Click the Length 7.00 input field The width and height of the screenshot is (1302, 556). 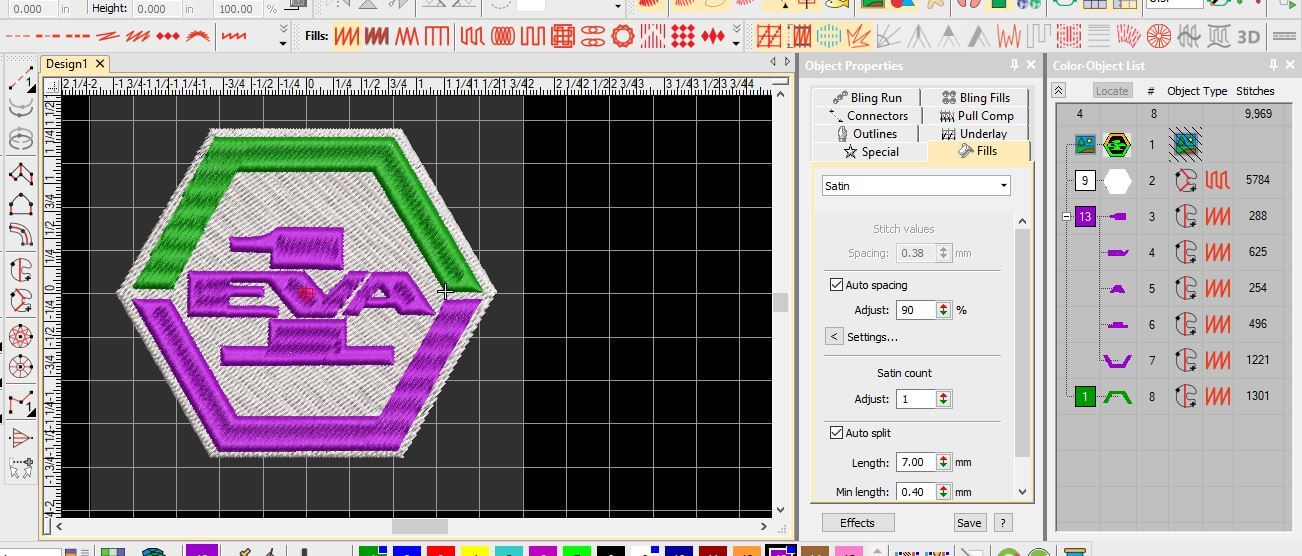click(915, 462)
